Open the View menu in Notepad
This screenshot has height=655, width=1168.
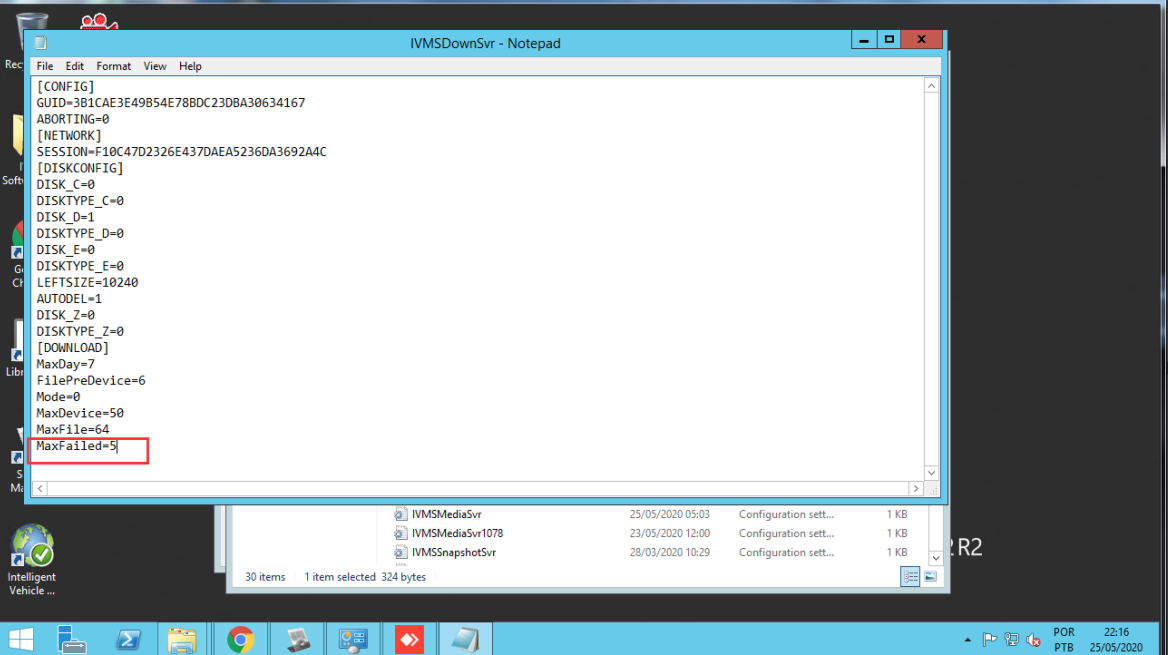pyautogui.click(x=155, y=66)
